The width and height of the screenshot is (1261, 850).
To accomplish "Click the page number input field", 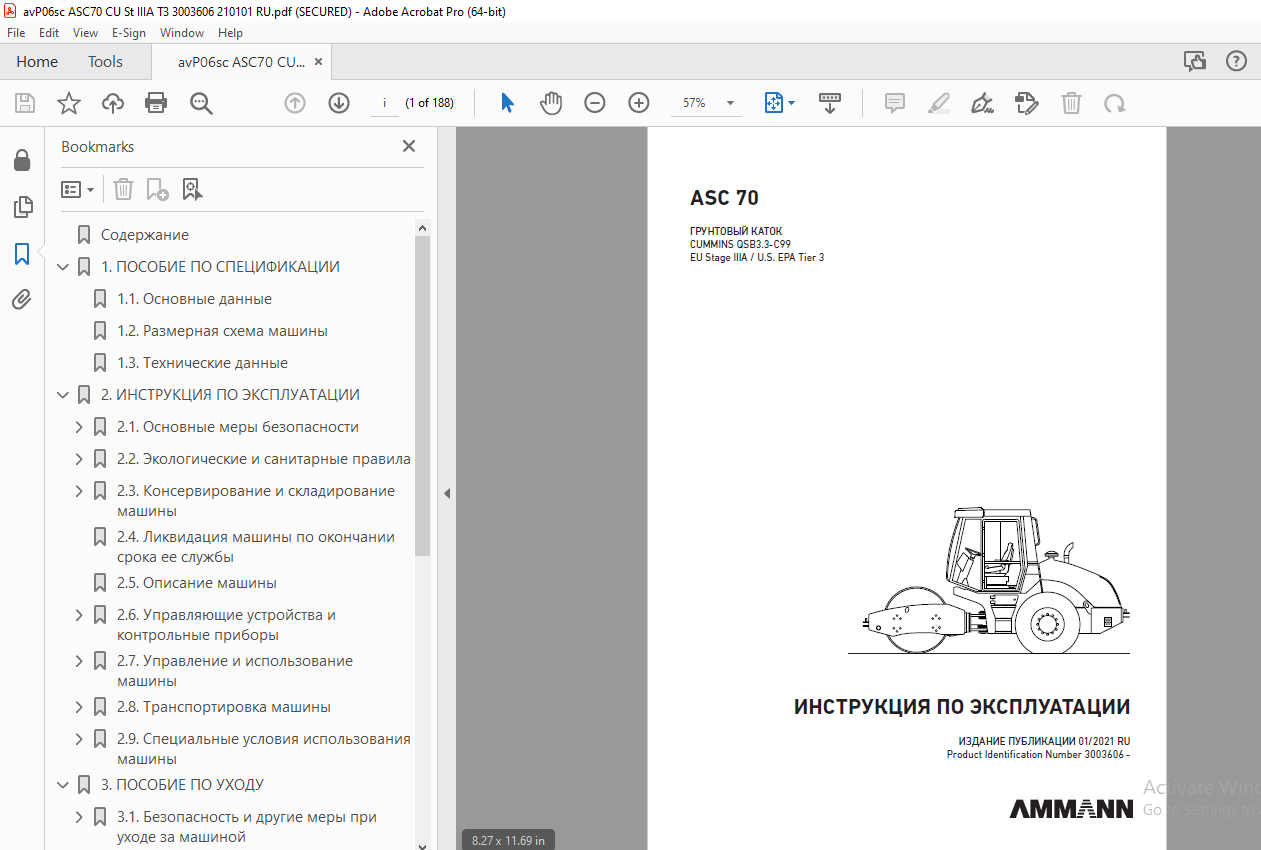I will [385, 103].
